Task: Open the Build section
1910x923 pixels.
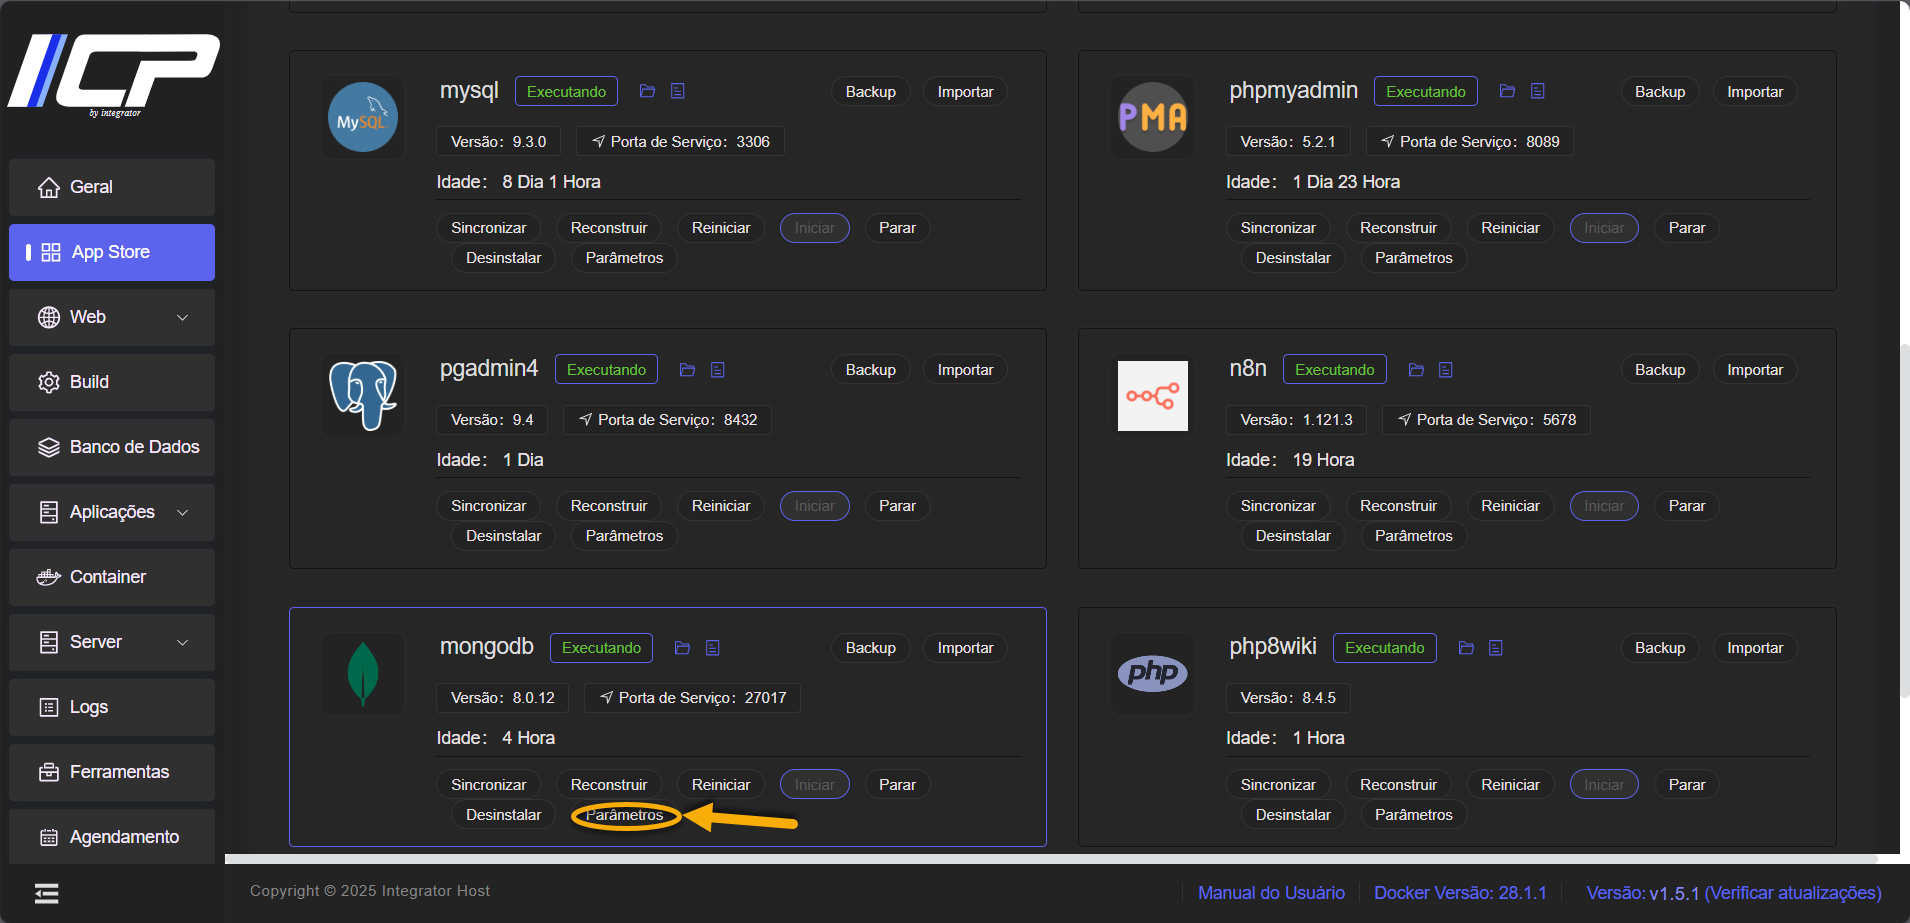Action: pyautogui.click(x=112, y=382)
